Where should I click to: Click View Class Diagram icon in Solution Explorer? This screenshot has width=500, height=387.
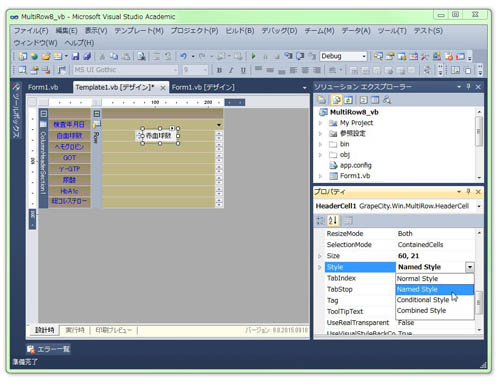click(387, 100)
